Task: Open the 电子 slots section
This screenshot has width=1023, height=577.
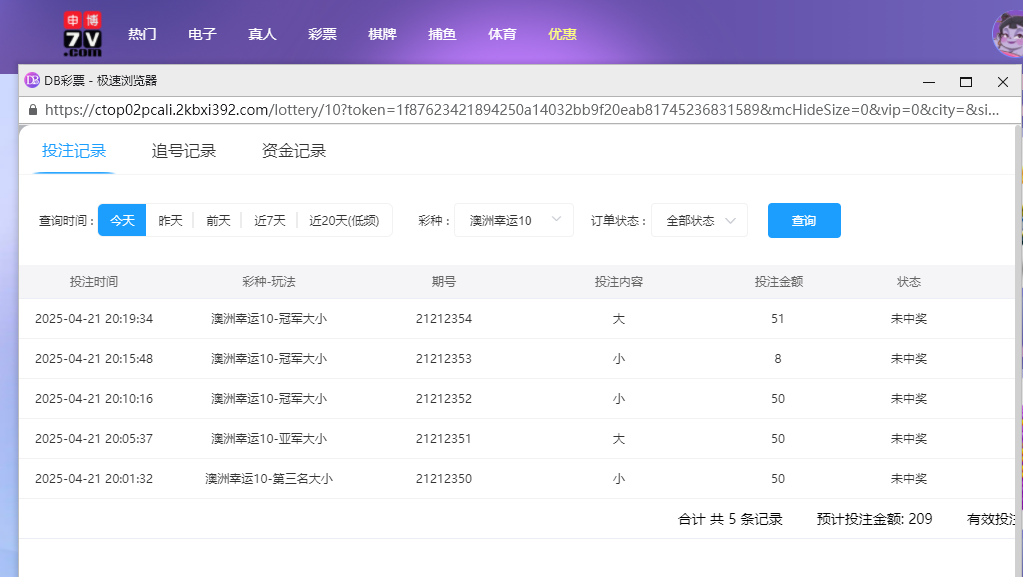Action: point(202,33)
